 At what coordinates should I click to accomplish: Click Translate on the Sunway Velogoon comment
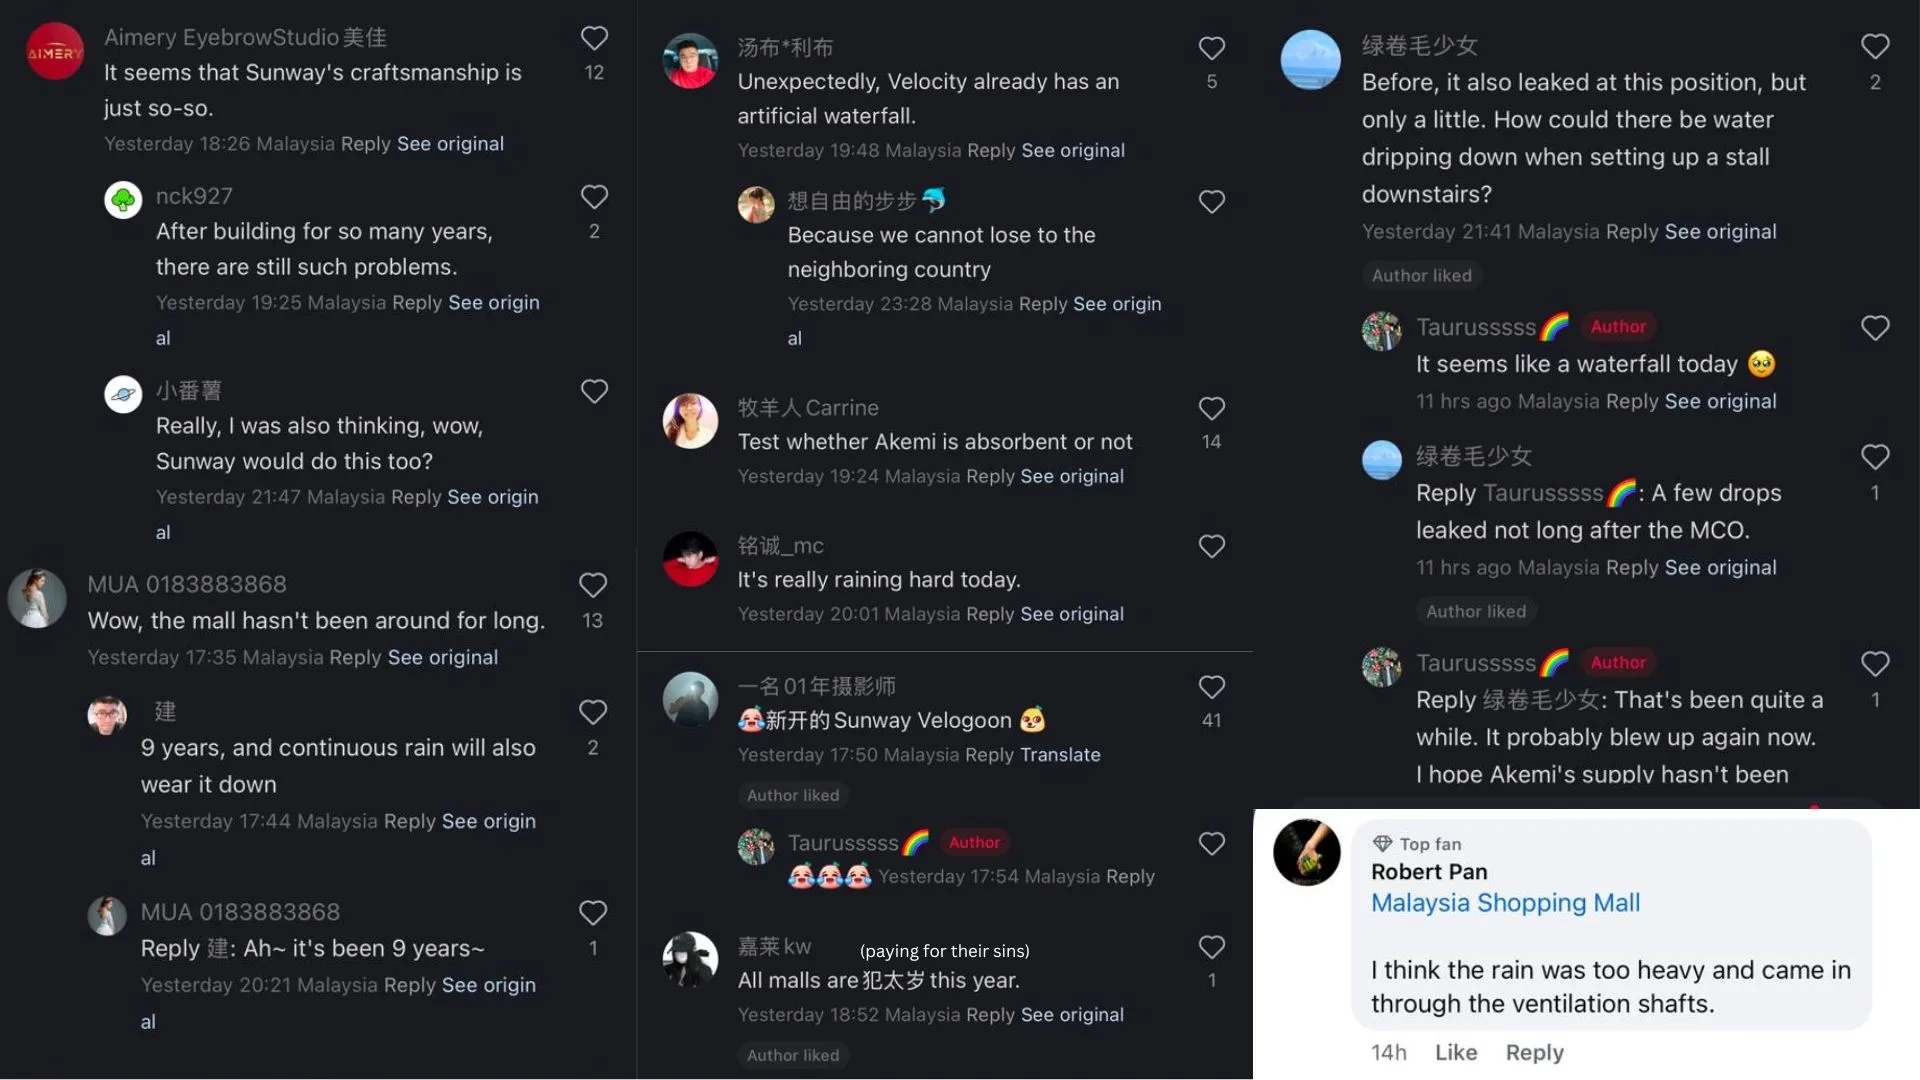point(1060,755)
